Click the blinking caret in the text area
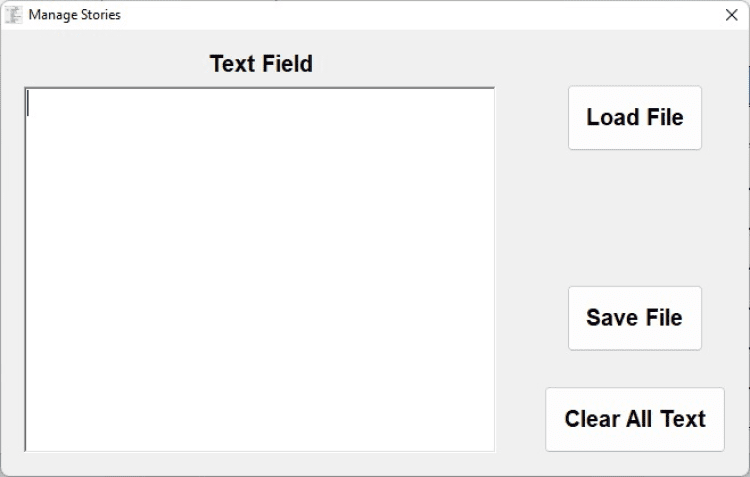Viewport: 750px width, 477px height. pos(29,103)
